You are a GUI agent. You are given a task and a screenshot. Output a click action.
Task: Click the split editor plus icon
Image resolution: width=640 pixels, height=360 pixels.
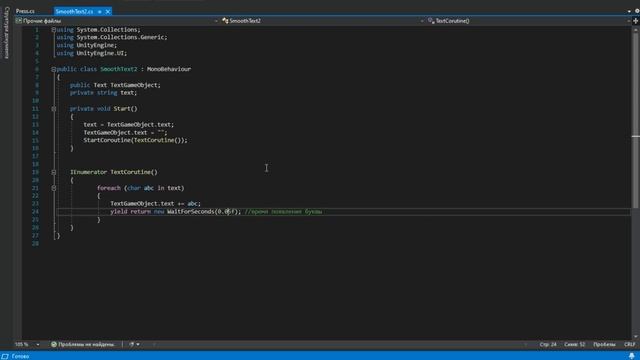pos(636,21)
